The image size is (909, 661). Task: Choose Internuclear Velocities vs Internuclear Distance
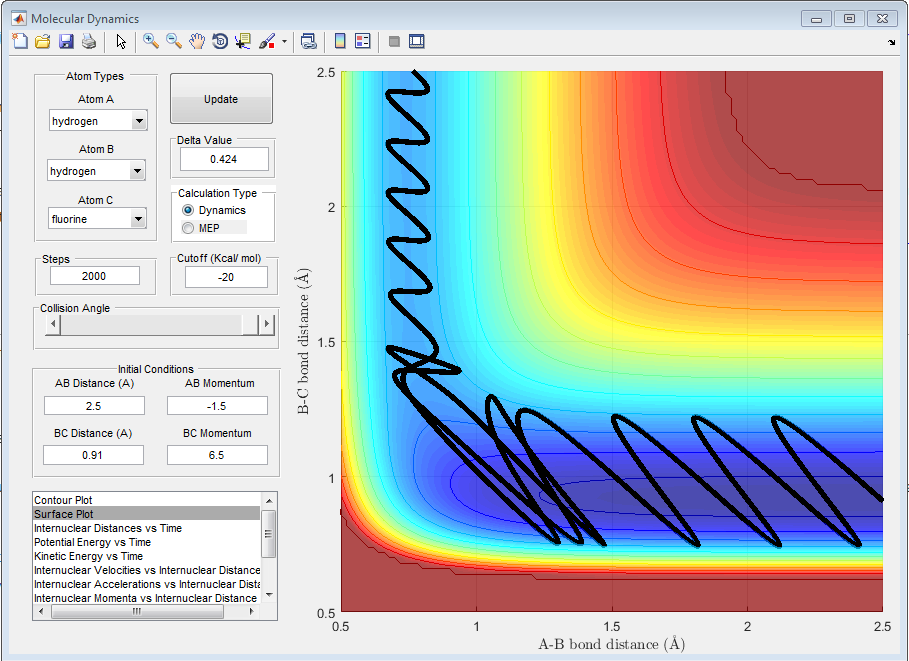click(146, 570)
